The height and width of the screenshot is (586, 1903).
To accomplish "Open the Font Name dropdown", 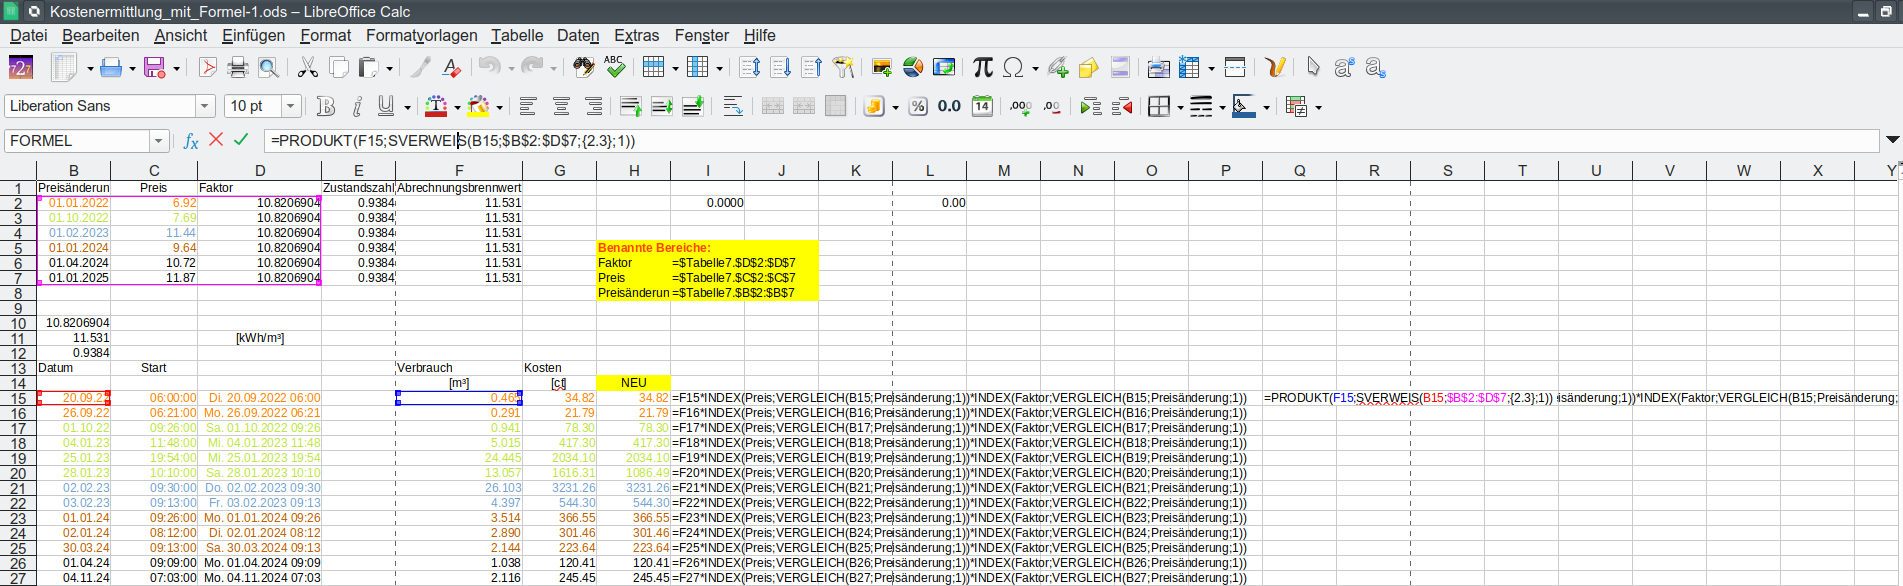I will (205, 106).
